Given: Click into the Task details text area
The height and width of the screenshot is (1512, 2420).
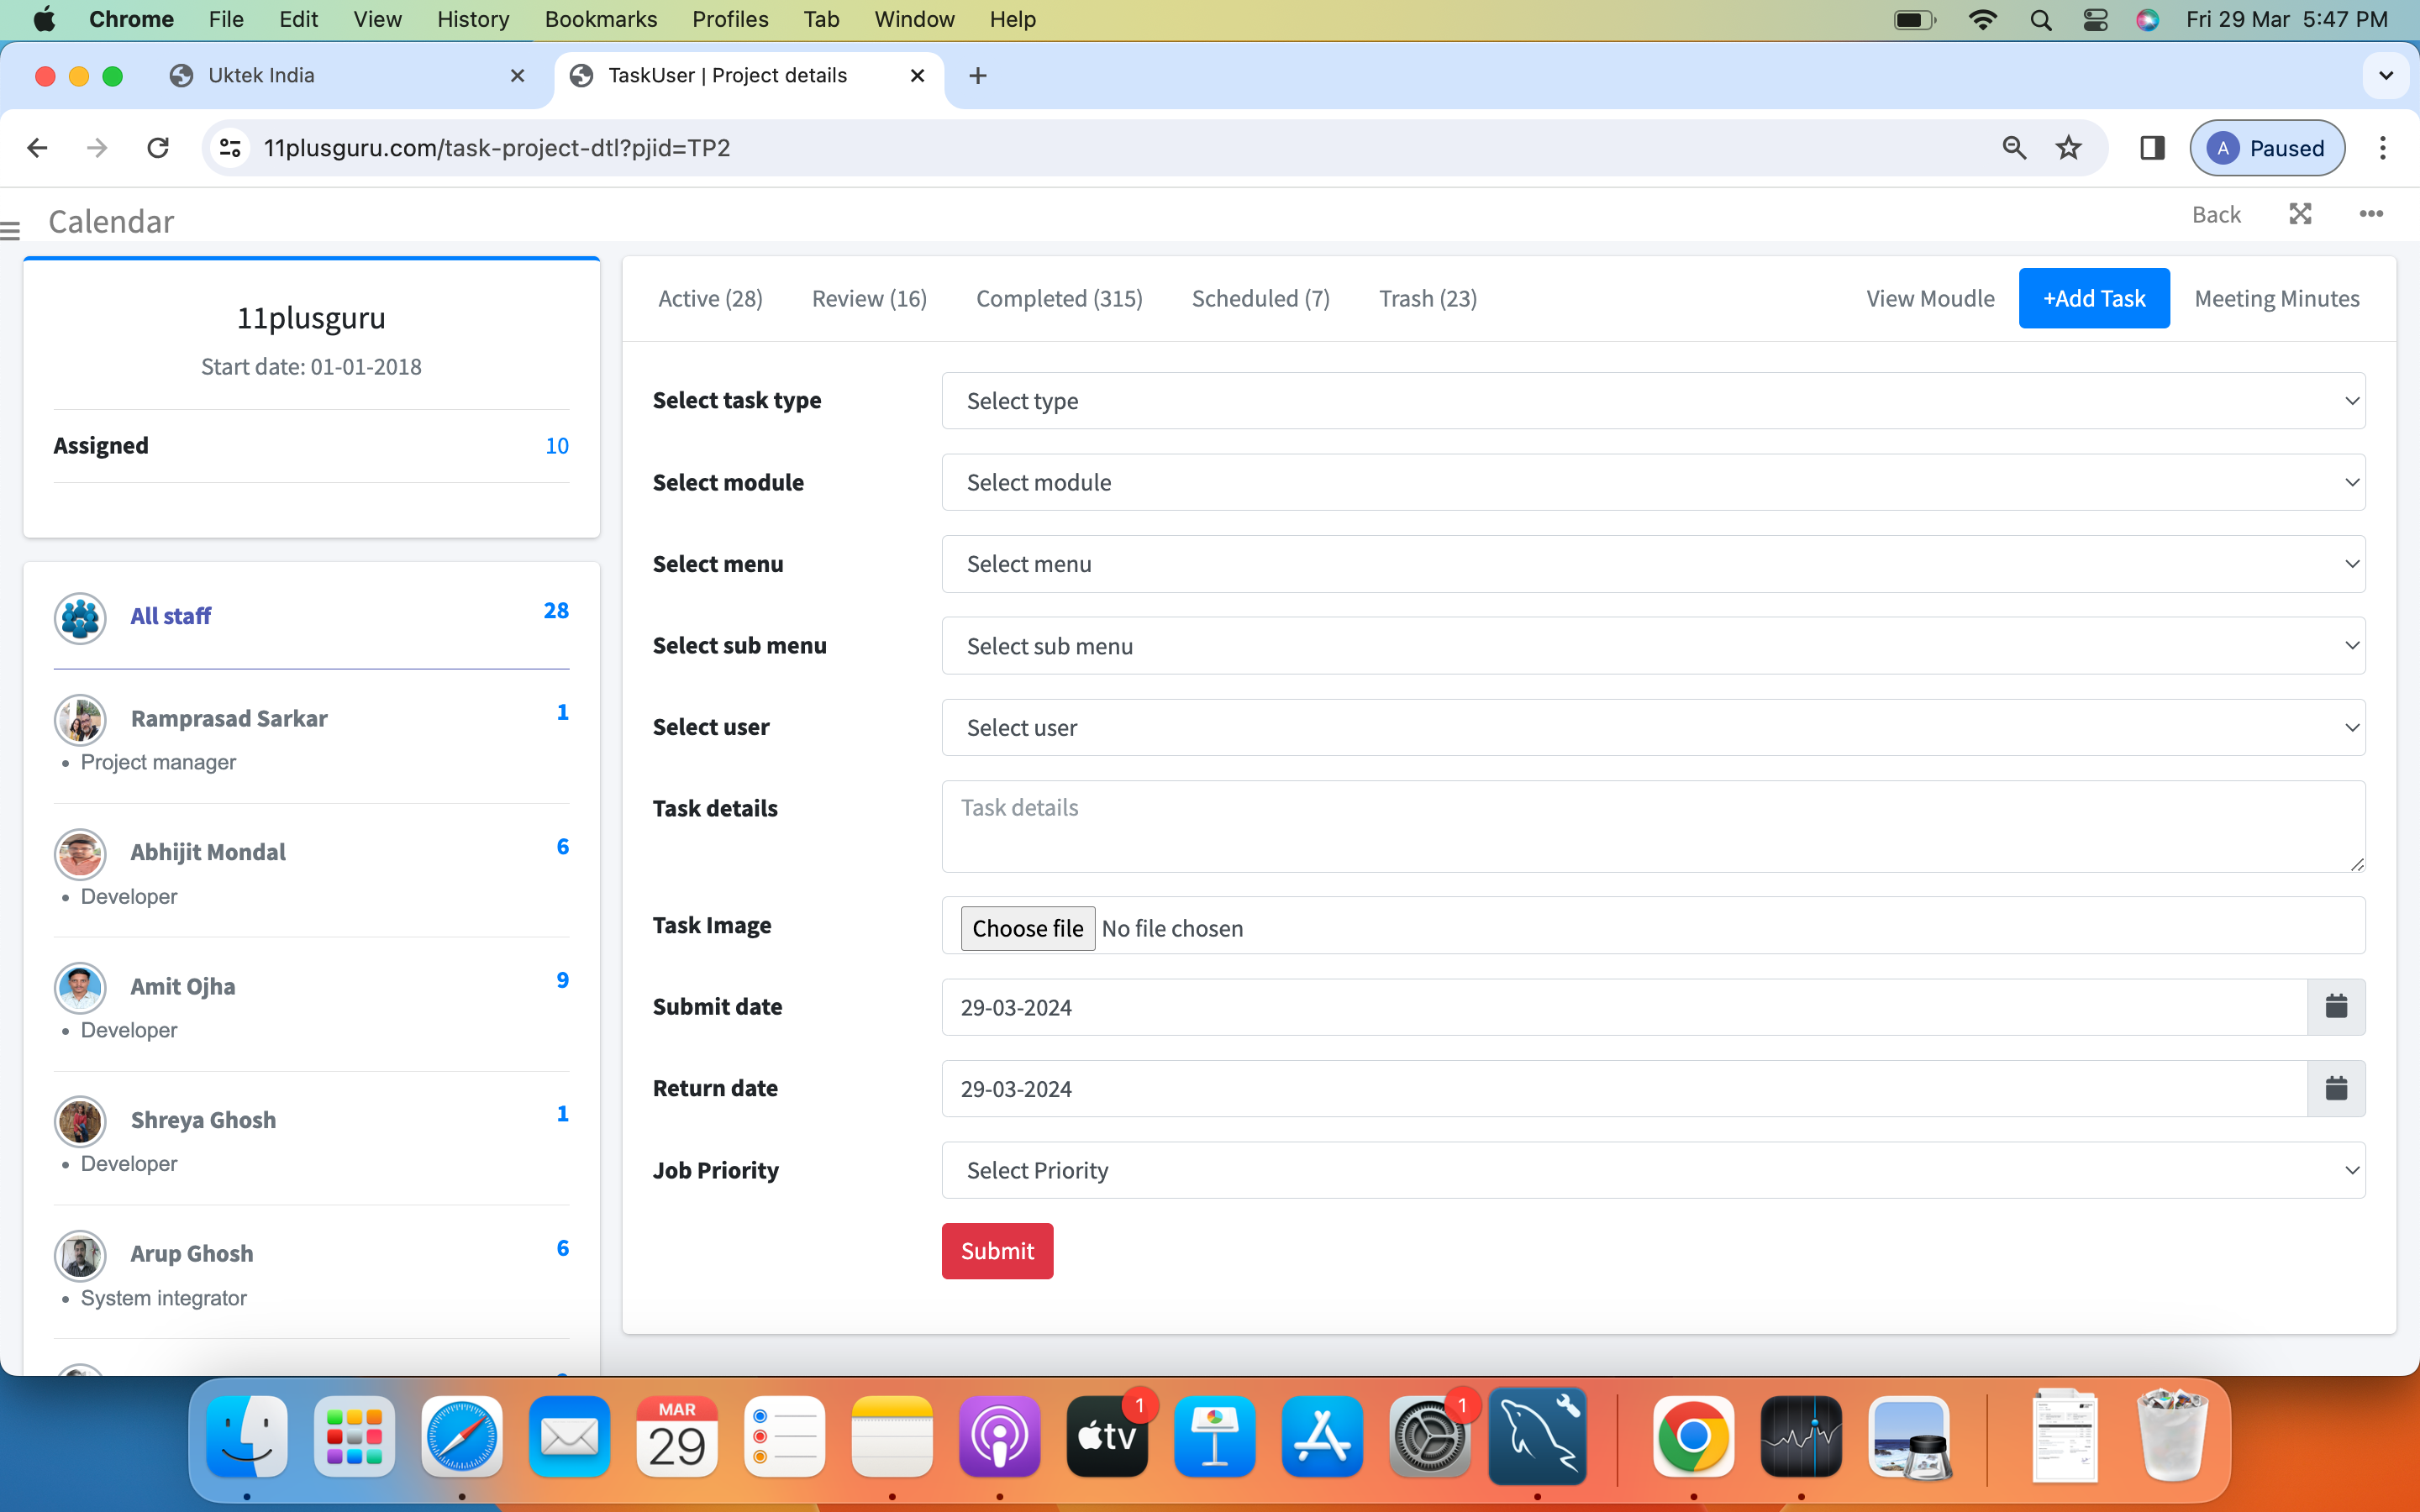Looking at the screenshot, I should pyautogui.click(x=1652, y=826).
